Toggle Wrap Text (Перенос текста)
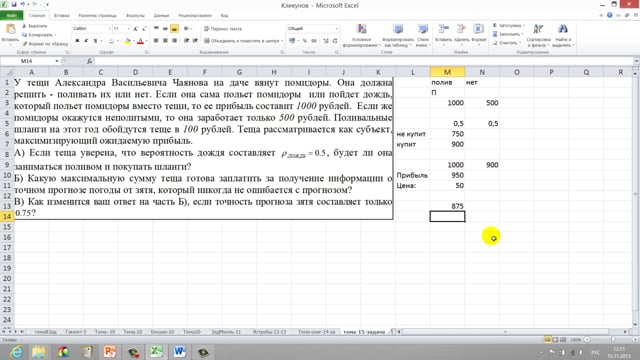This screenshot has height=360, width=640. pos(223,29)
